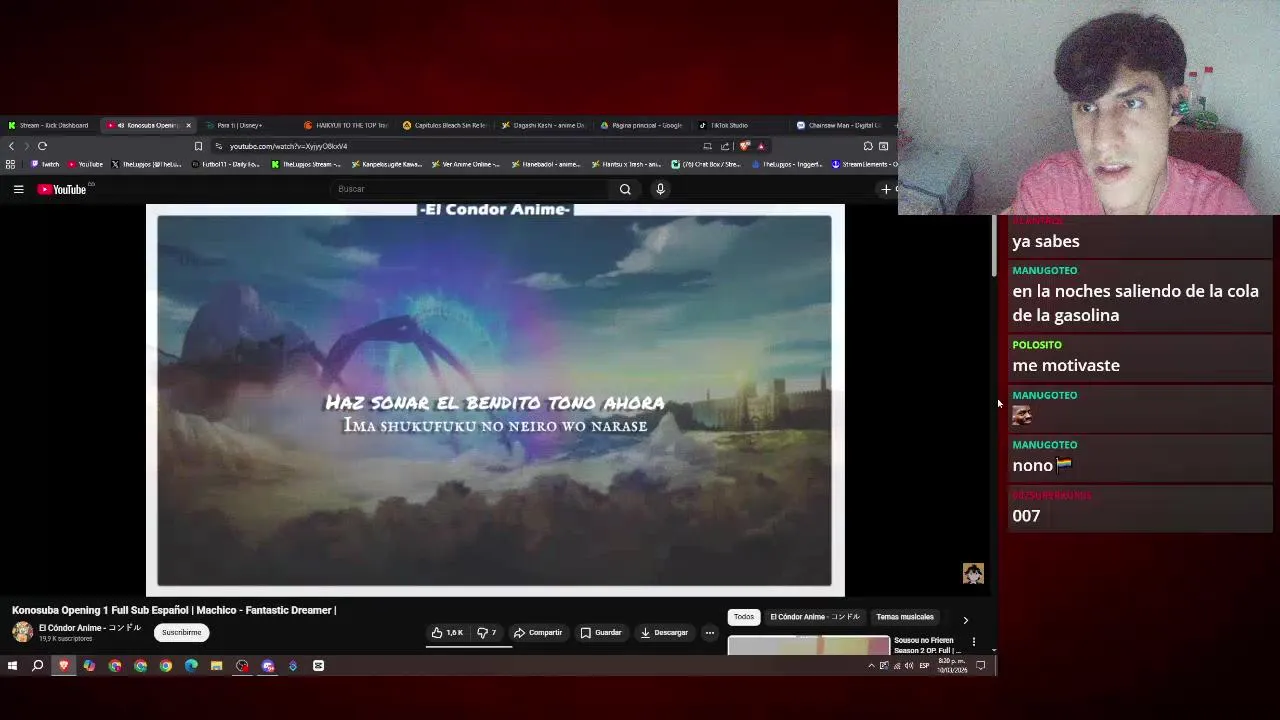The height and width of the screenshot is (720, 1280).
Task: Switch to the Chainsaw Man tab
Action: (838, 126)
